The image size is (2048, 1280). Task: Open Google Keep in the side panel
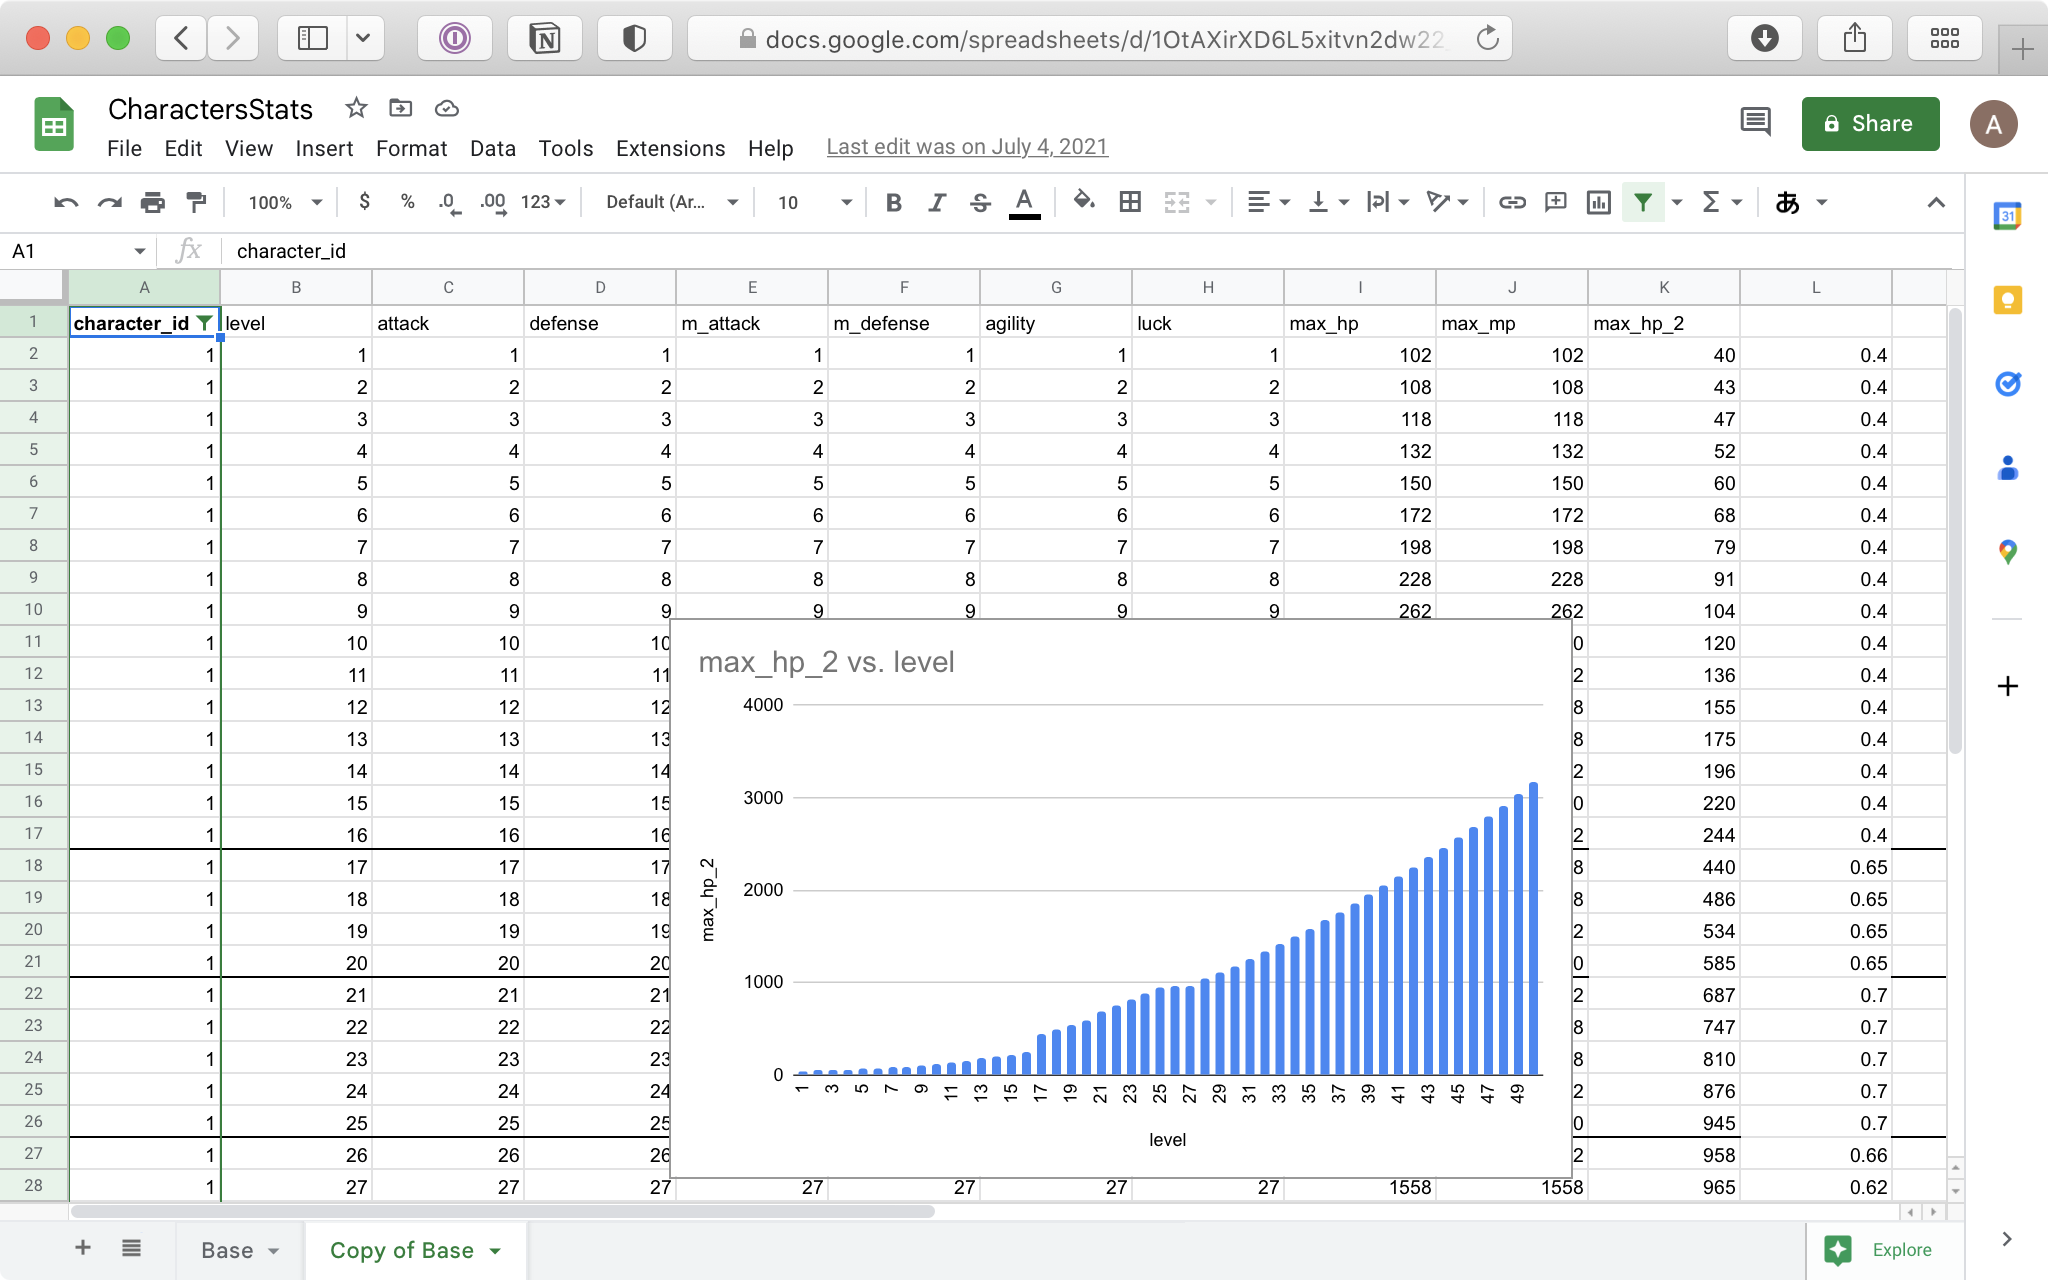pyautogui.click(x=2009, y=299)
